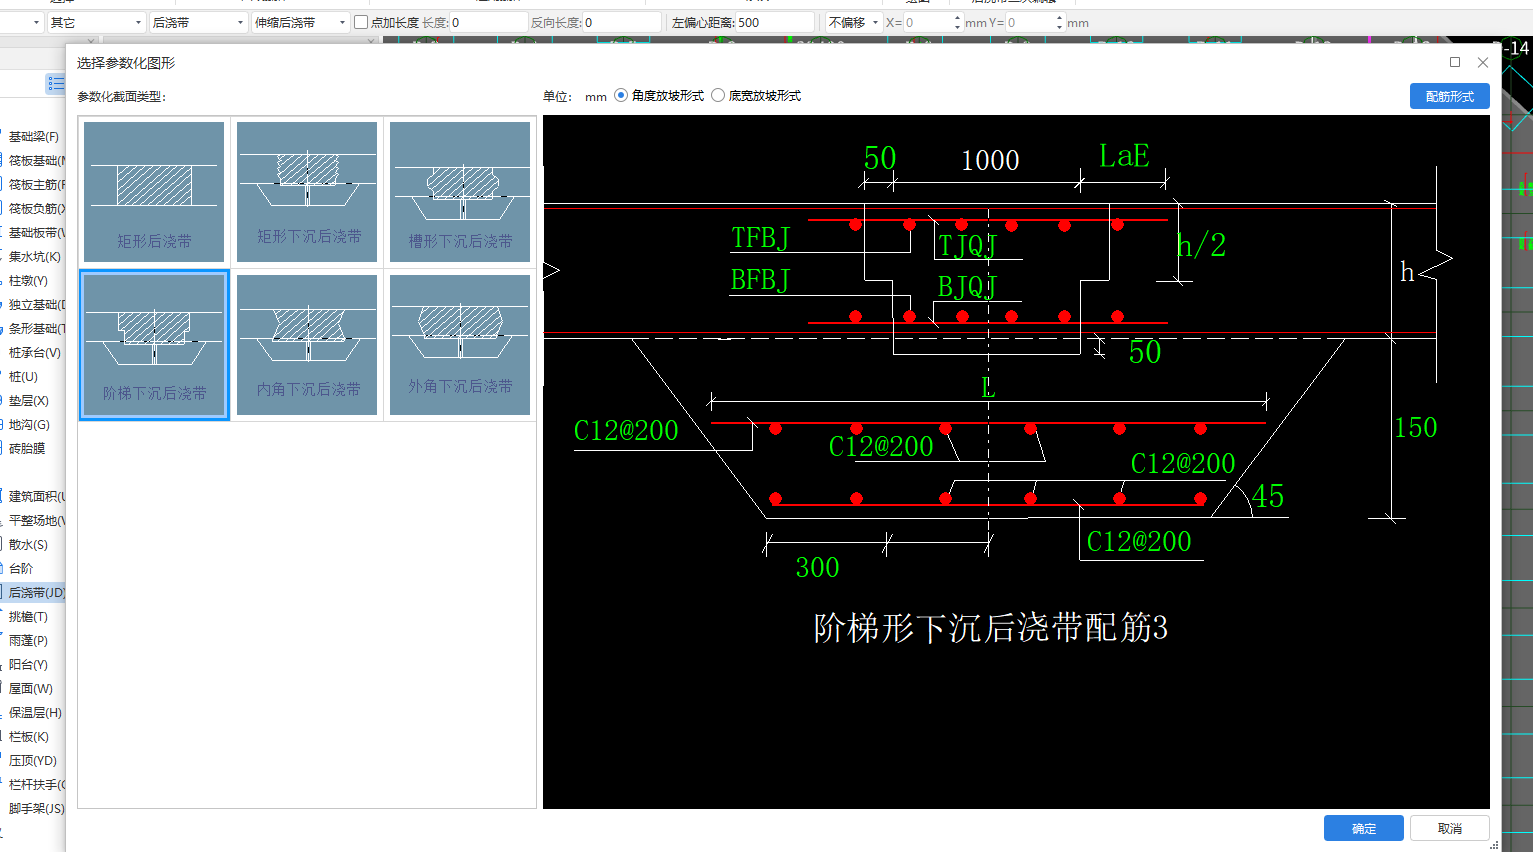Open the 后浇带 dropdown in toolbar
This screenshot has height=852, width=1533.
tap(198, 22)
